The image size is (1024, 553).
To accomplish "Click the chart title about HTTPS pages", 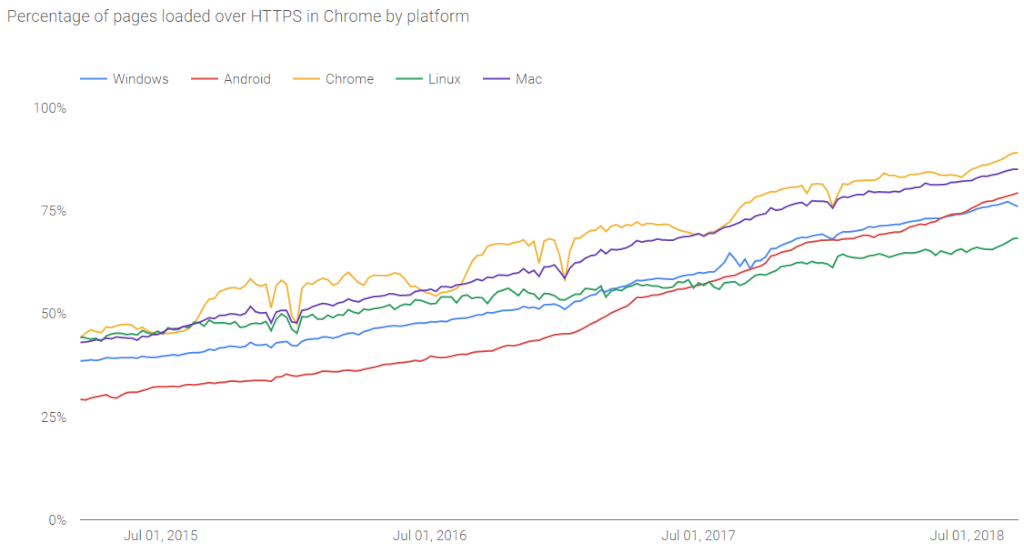I will (238, 16).
